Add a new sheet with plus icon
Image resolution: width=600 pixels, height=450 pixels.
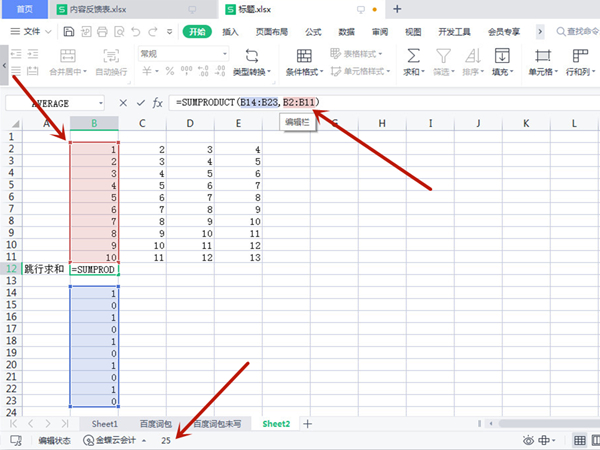[x=308, y=424]
